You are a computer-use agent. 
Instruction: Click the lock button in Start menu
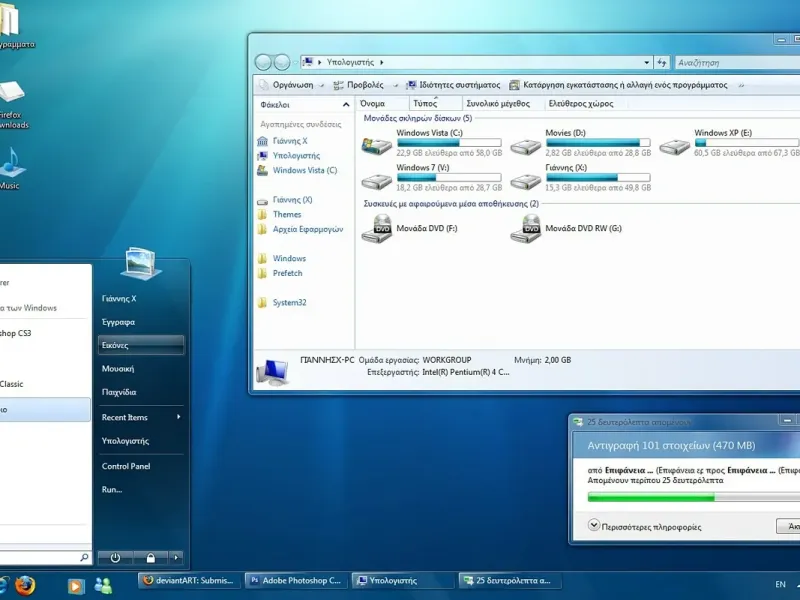(x=150, y=557)
